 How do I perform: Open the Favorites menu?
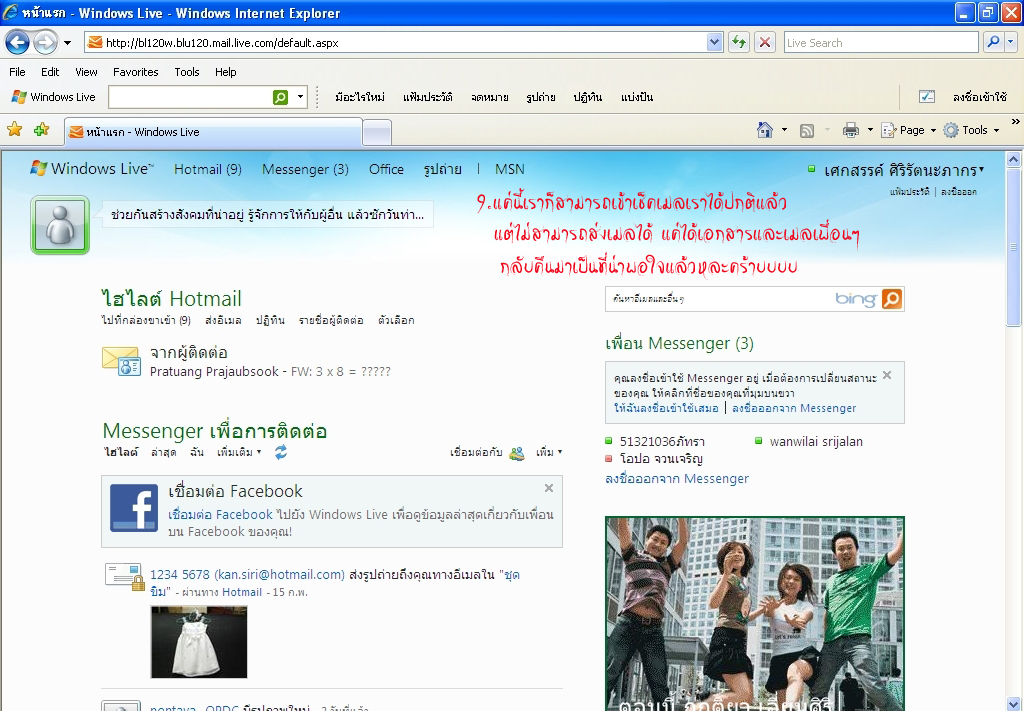point(135,72)
